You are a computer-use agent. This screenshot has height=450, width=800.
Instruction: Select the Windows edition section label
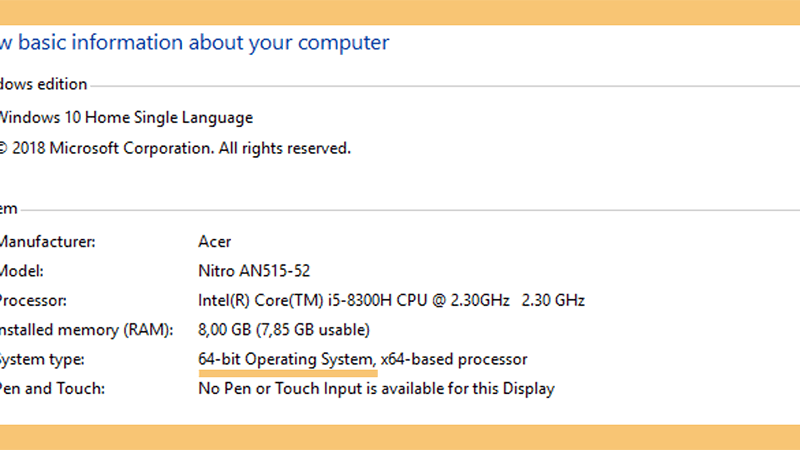(x=43, y=84)
